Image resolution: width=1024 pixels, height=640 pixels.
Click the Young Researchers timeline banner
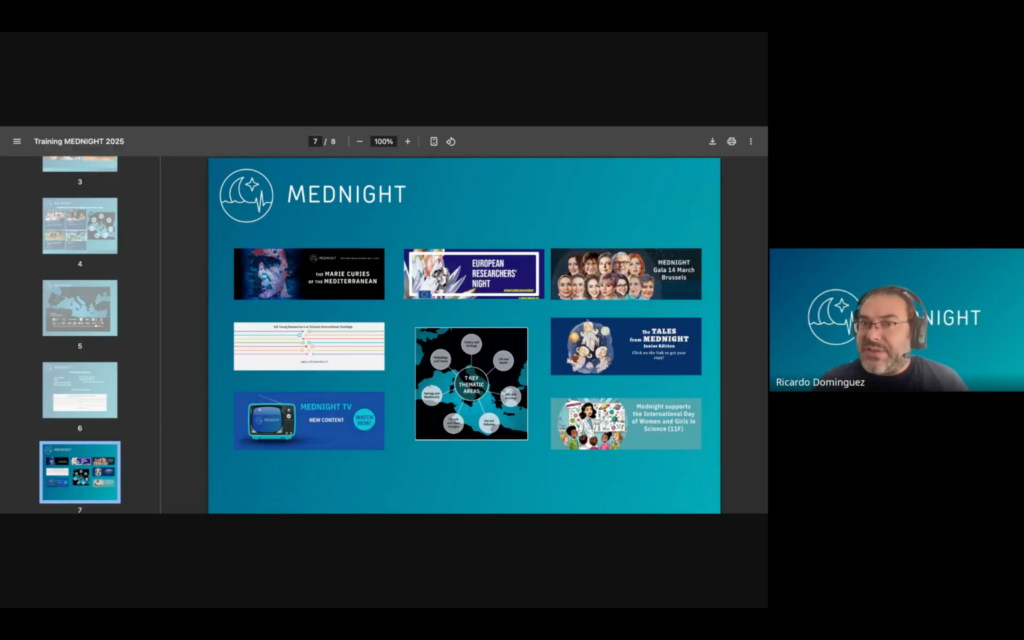coord(309,346)
